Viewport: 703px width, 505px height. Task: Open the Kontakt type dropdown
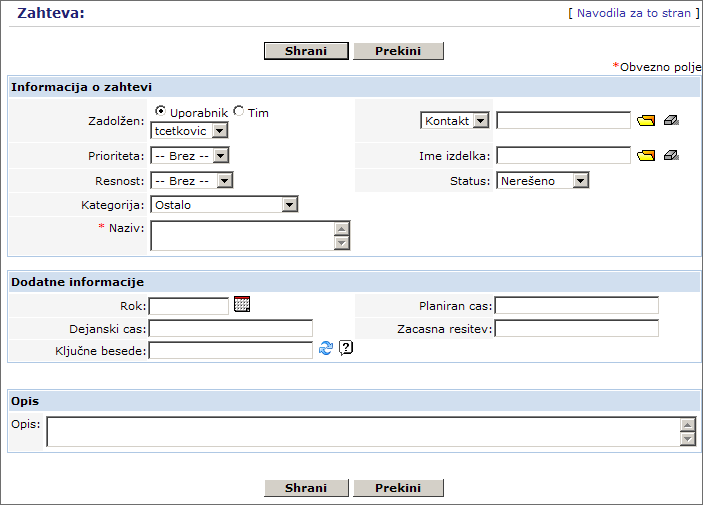[x=480, y=121]
